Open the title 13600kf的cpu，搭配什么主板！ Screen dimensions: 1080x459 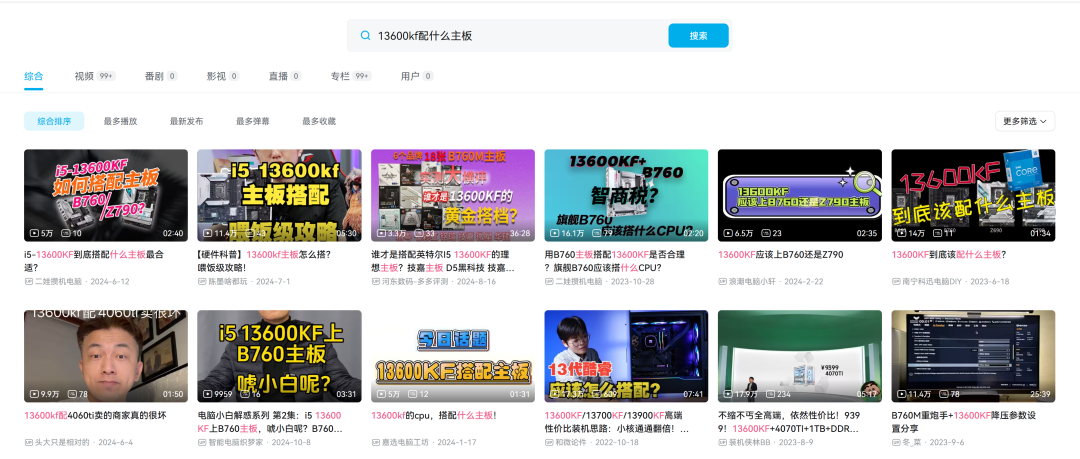pyautogui.click(x=434, y=416)
